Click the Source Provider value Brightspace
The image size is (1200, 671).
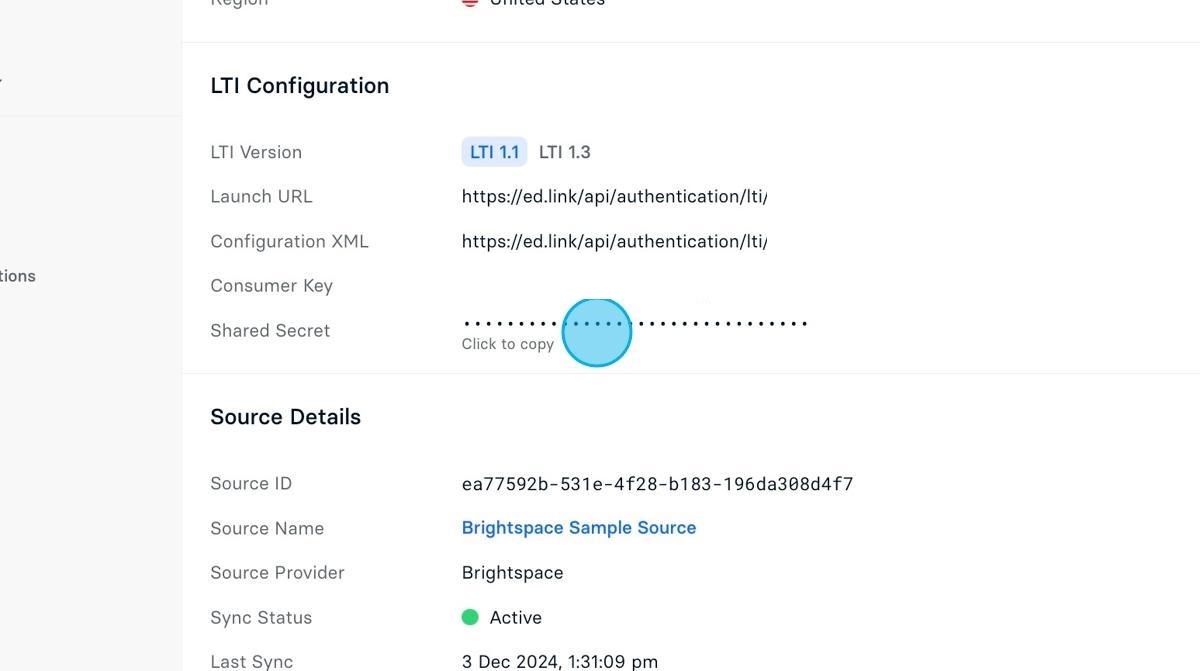(512, 572)
